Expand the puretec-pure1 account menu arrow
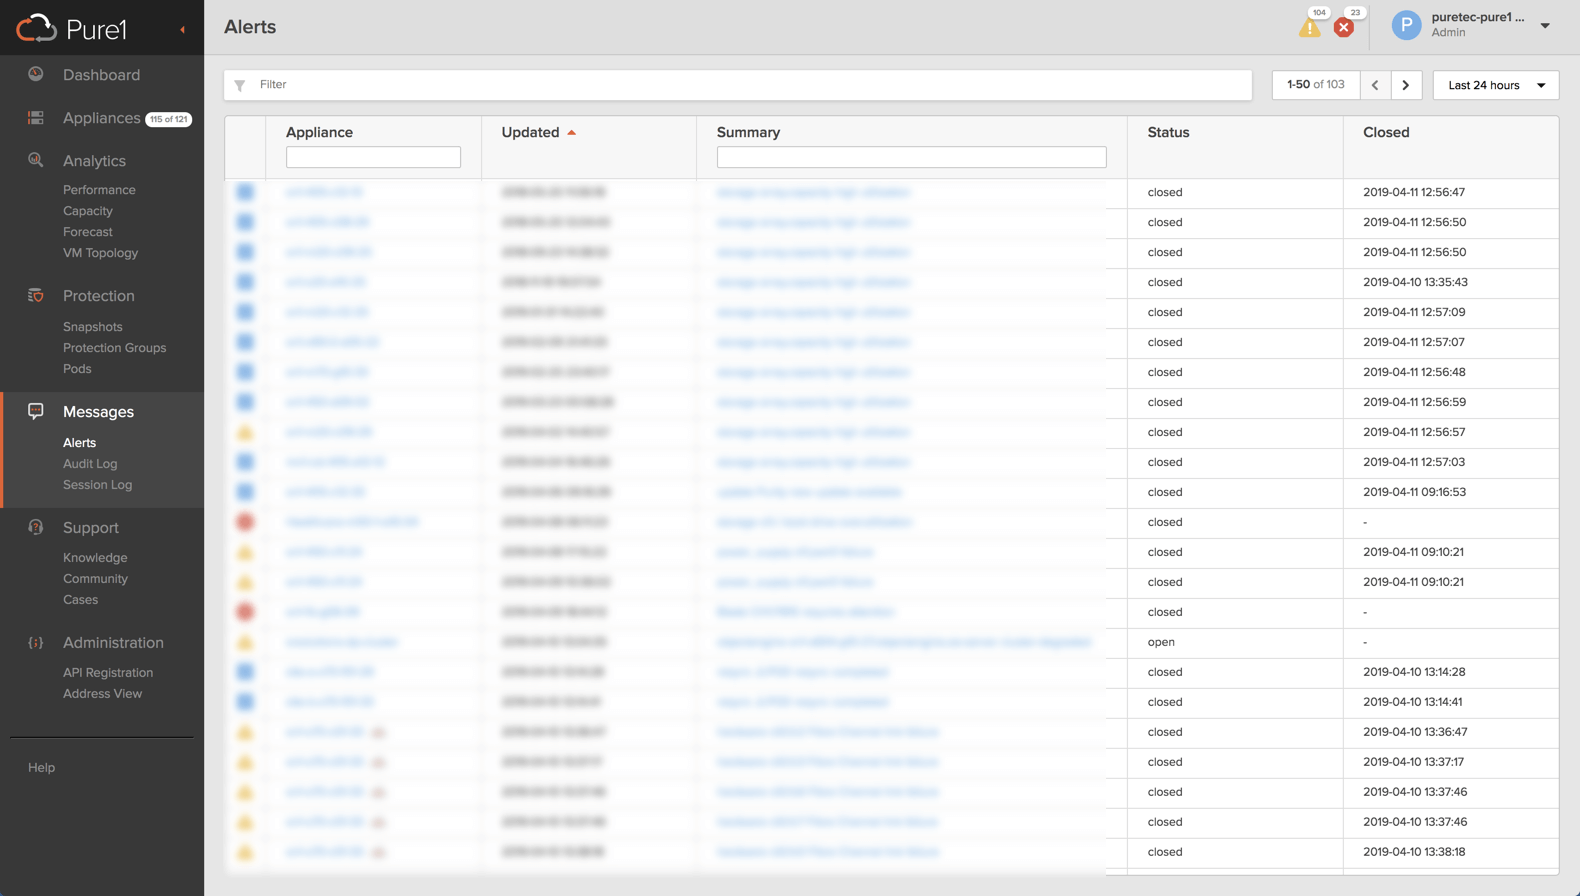1580x896 pixels. click(x=1545, y=26)
